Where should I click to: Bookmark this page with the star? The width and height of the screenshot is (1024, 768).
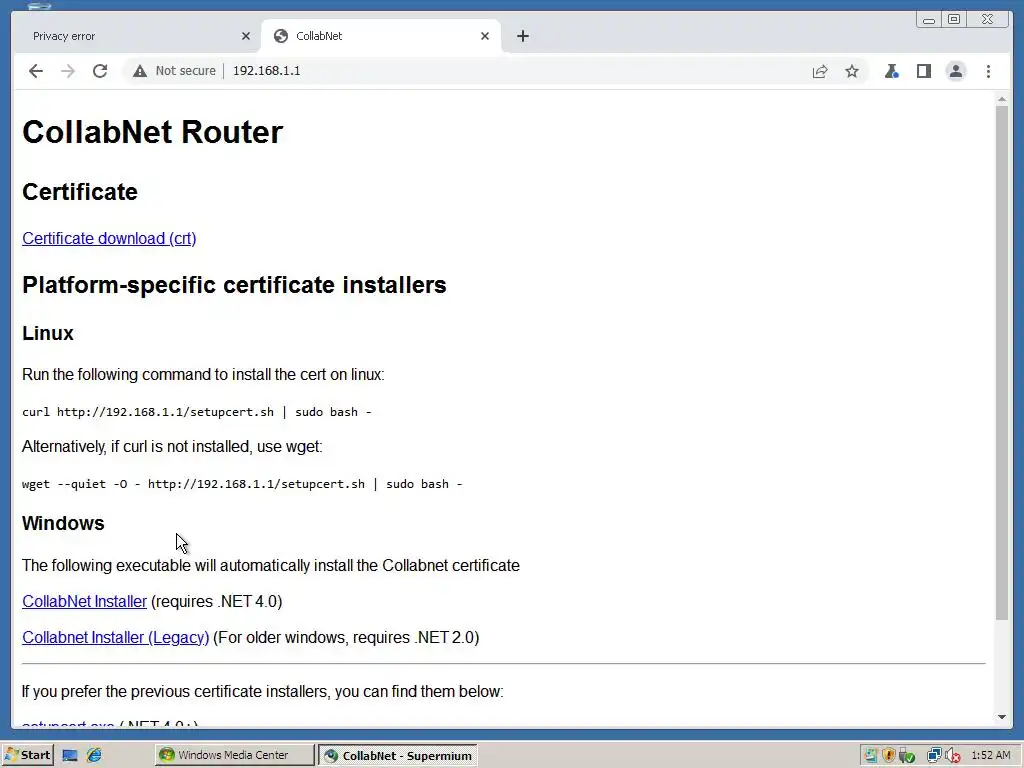pos(852,71)
